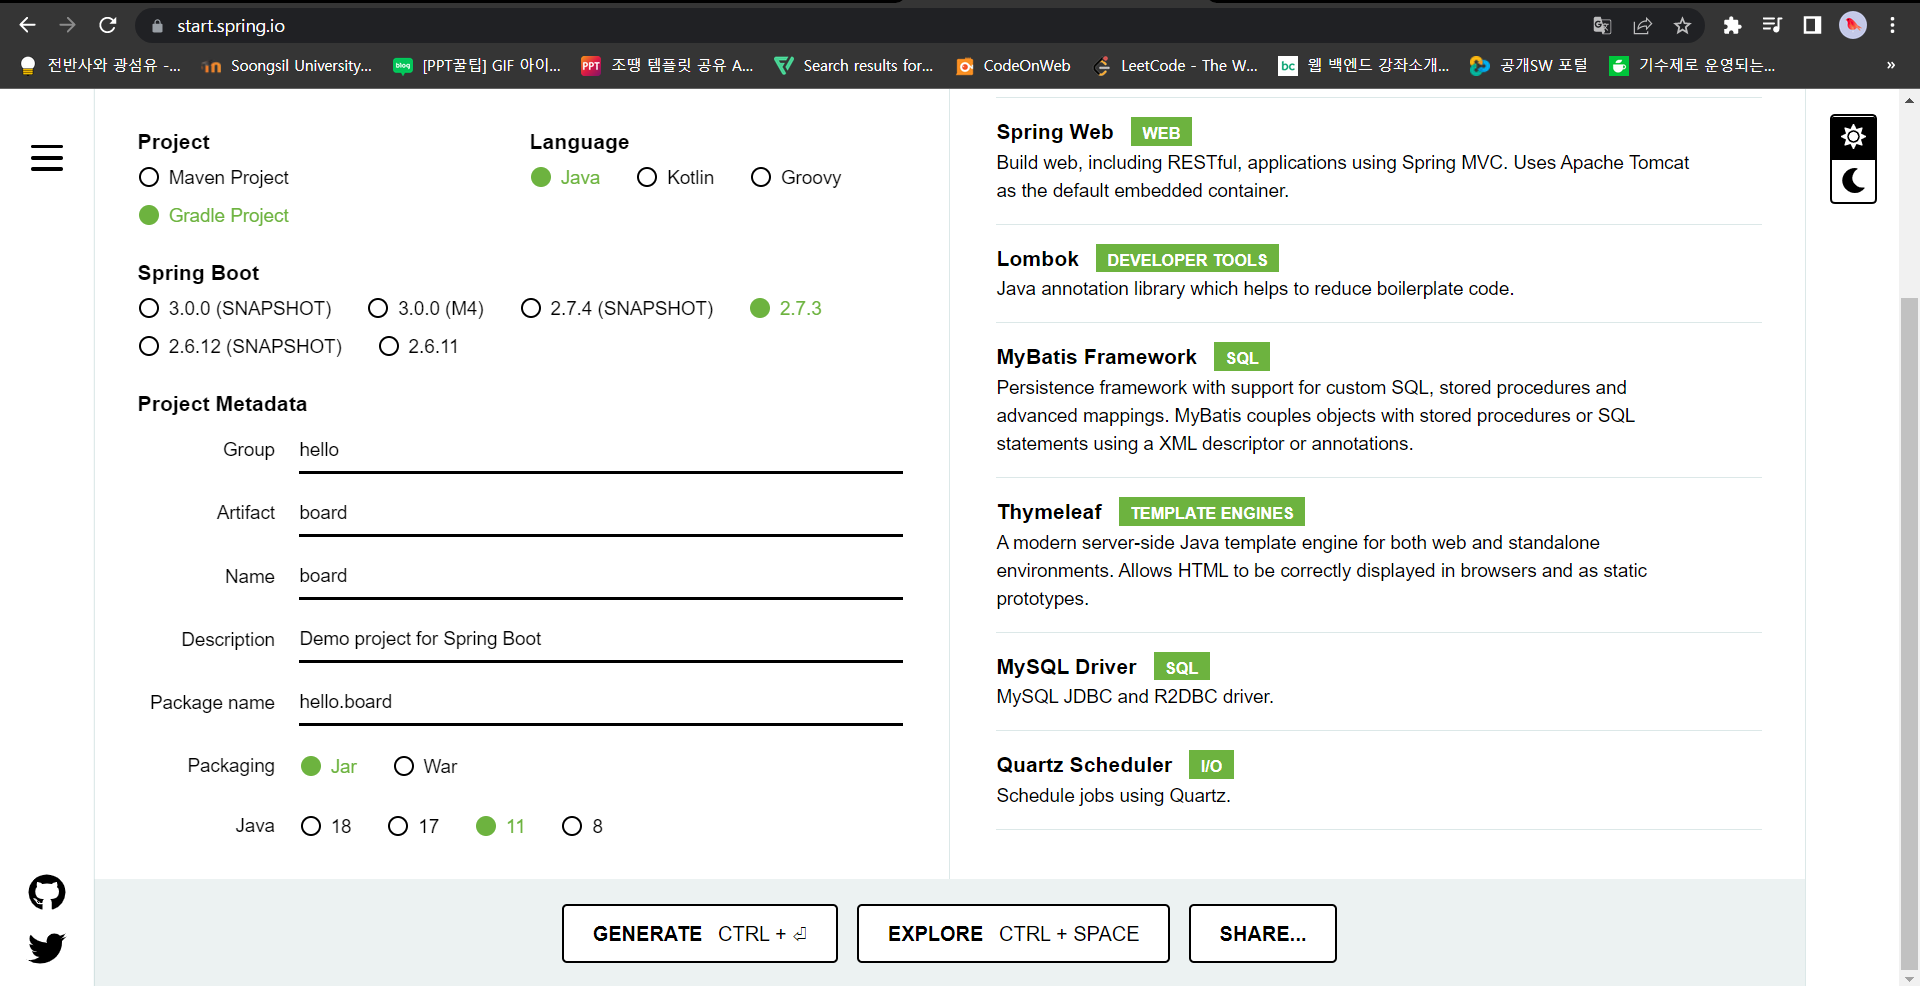The width and height of the screenshot is (1920, 986).
Task: Select Jar packaging option
Action: pyautogui.click(x=329, y=766)
